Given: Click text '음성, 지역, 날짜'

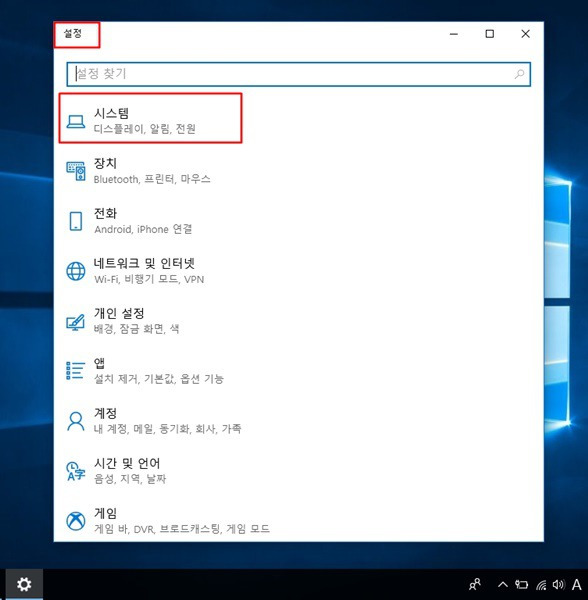Looking at the screenshot, I should [130, 479].
